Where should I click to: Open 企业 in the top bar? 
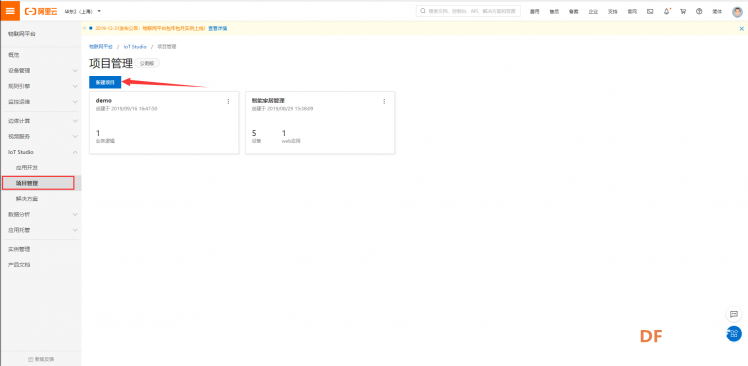593,11
